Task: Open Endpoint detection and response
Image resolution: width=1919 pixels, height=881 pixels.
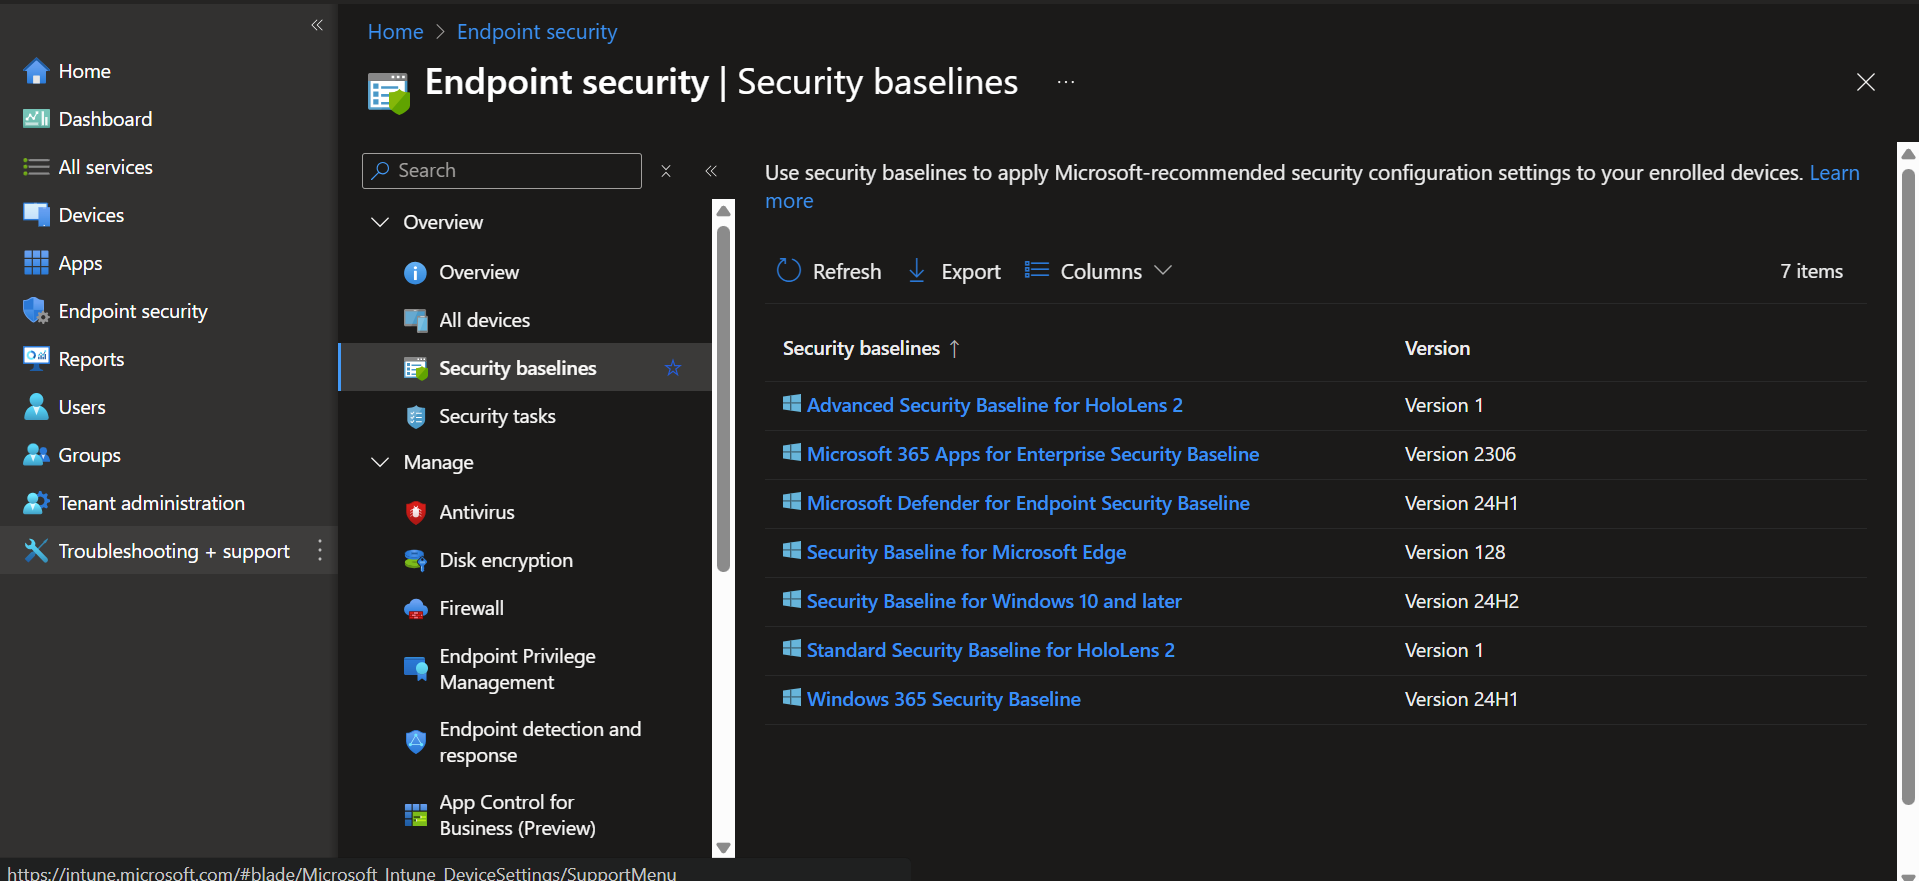Action: pos(540,742)
